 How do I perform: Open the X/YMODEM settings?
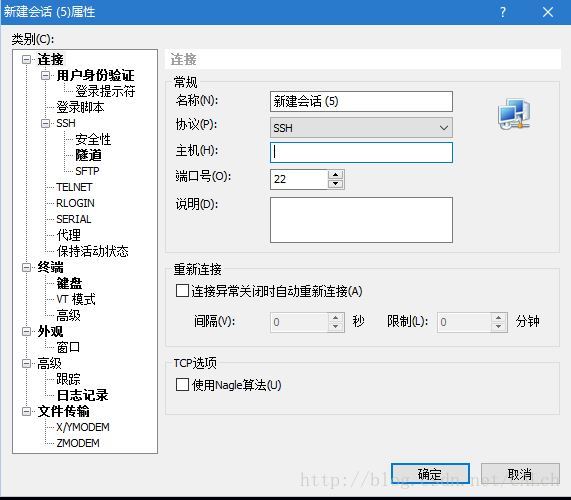pyautogui.click(x=83, y=427)
